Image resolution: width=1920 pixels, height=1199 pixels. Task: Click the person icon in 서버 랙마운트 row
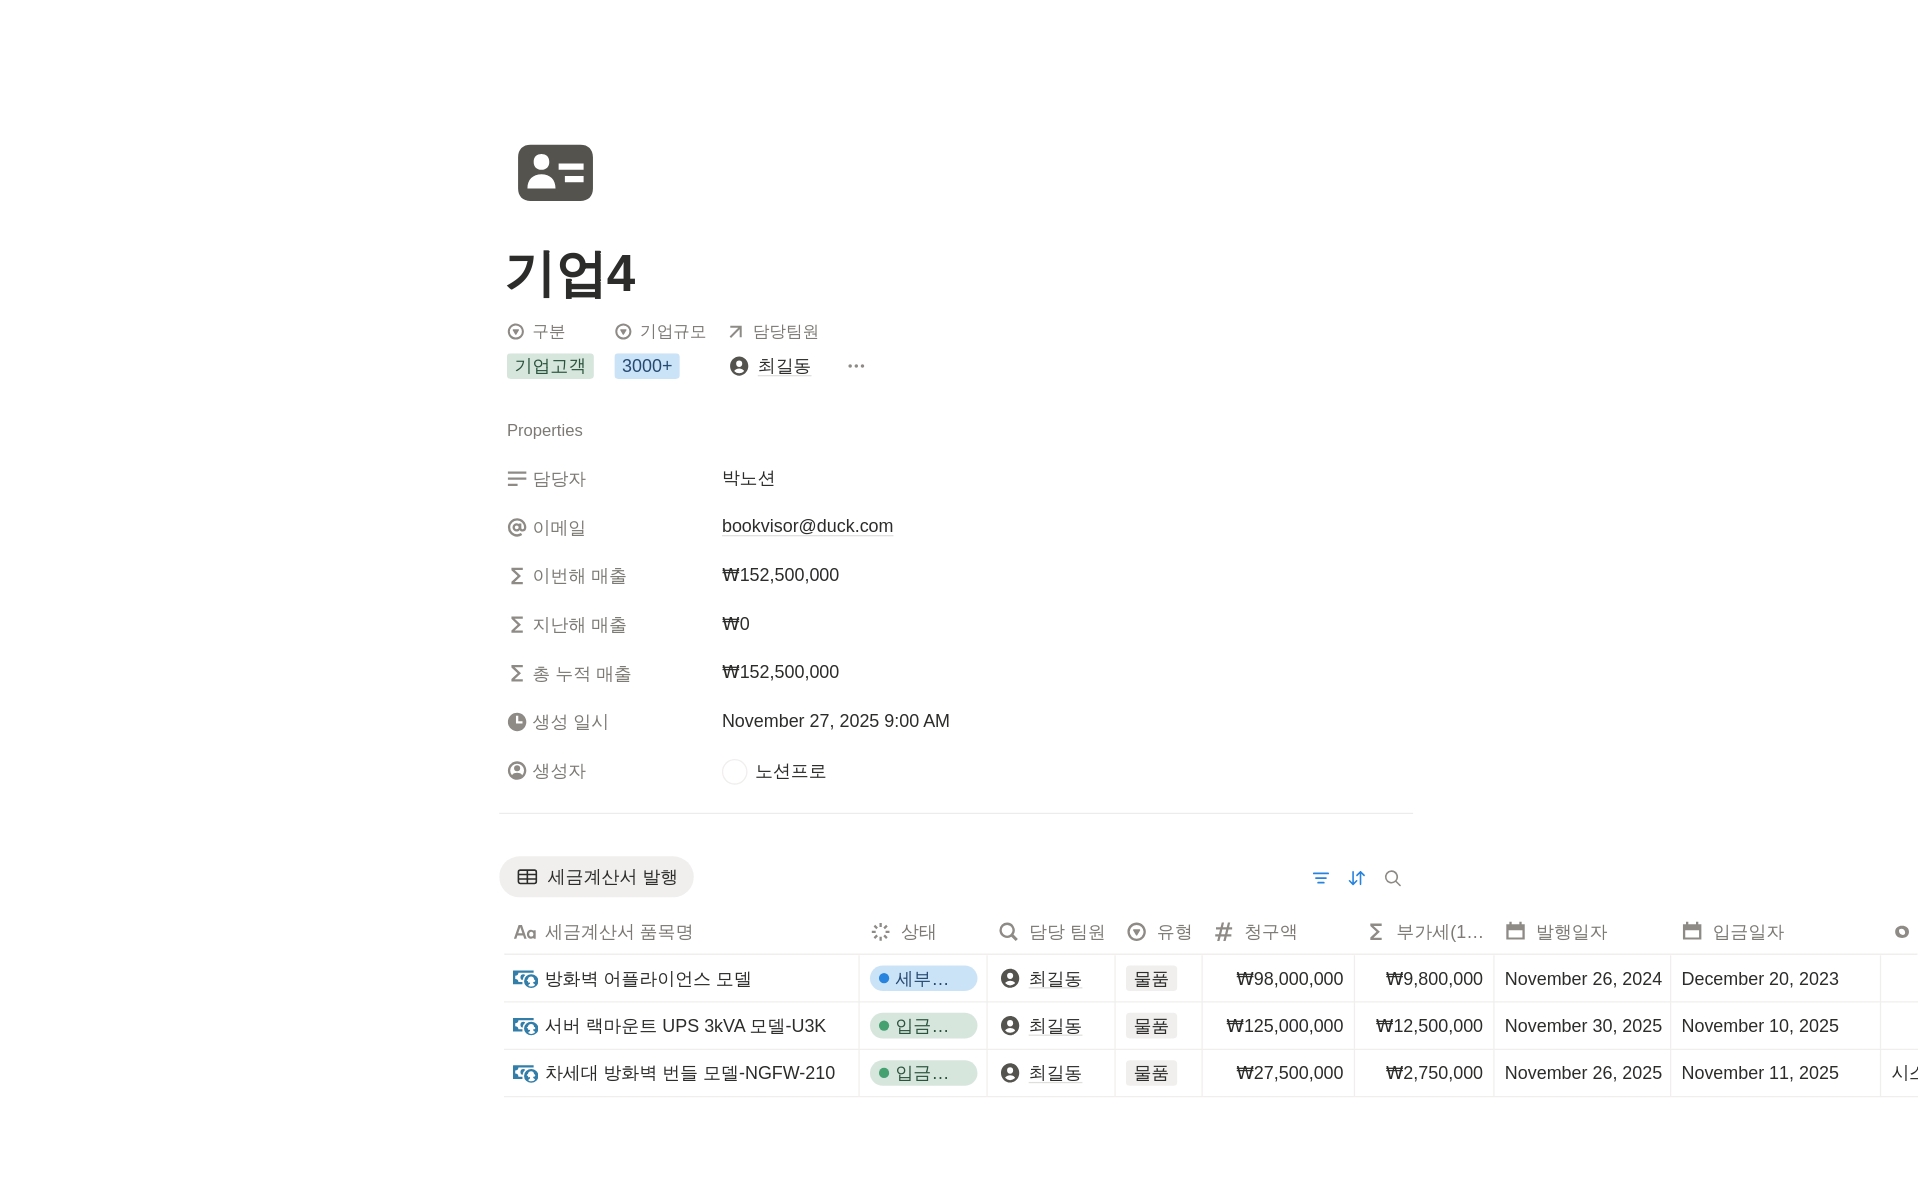[x=1010, y=1026]
